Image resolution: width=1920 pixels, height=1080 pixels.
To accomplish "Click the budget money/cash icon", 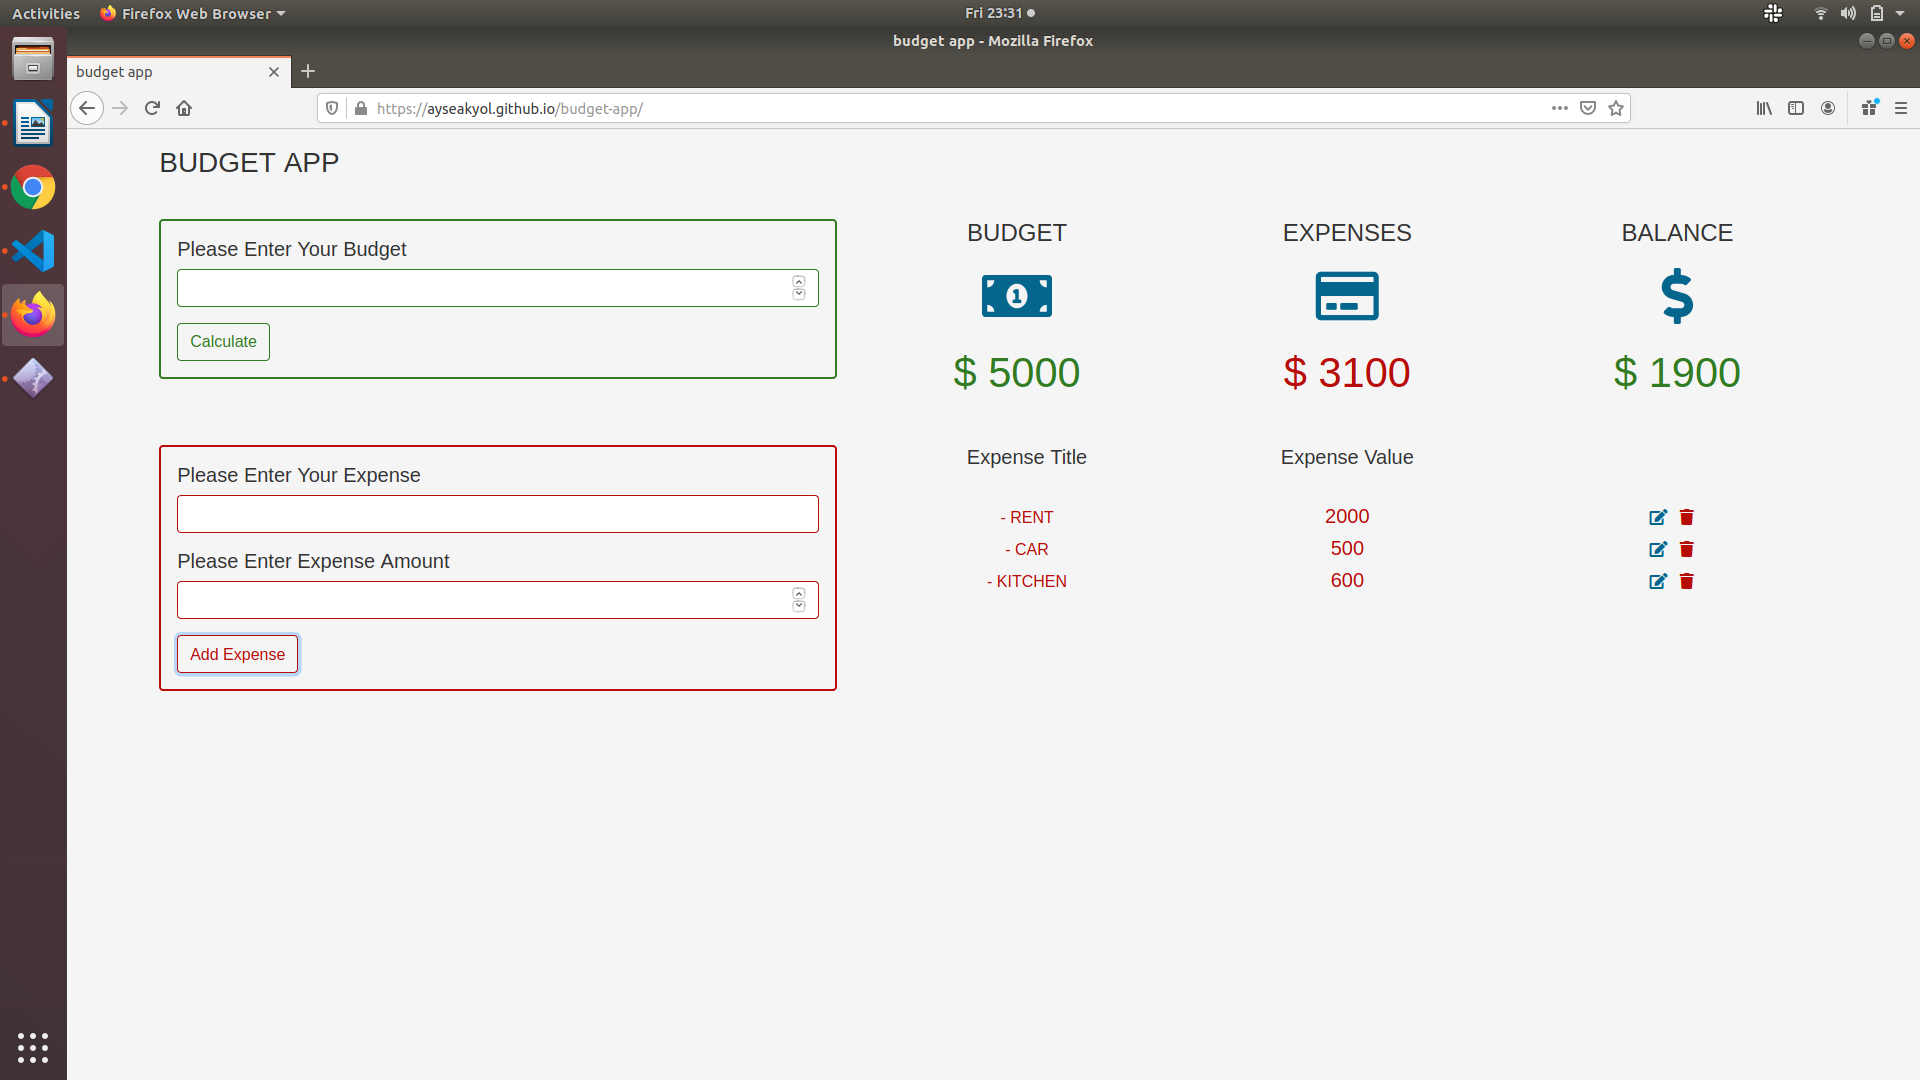I will (1017, 295).
